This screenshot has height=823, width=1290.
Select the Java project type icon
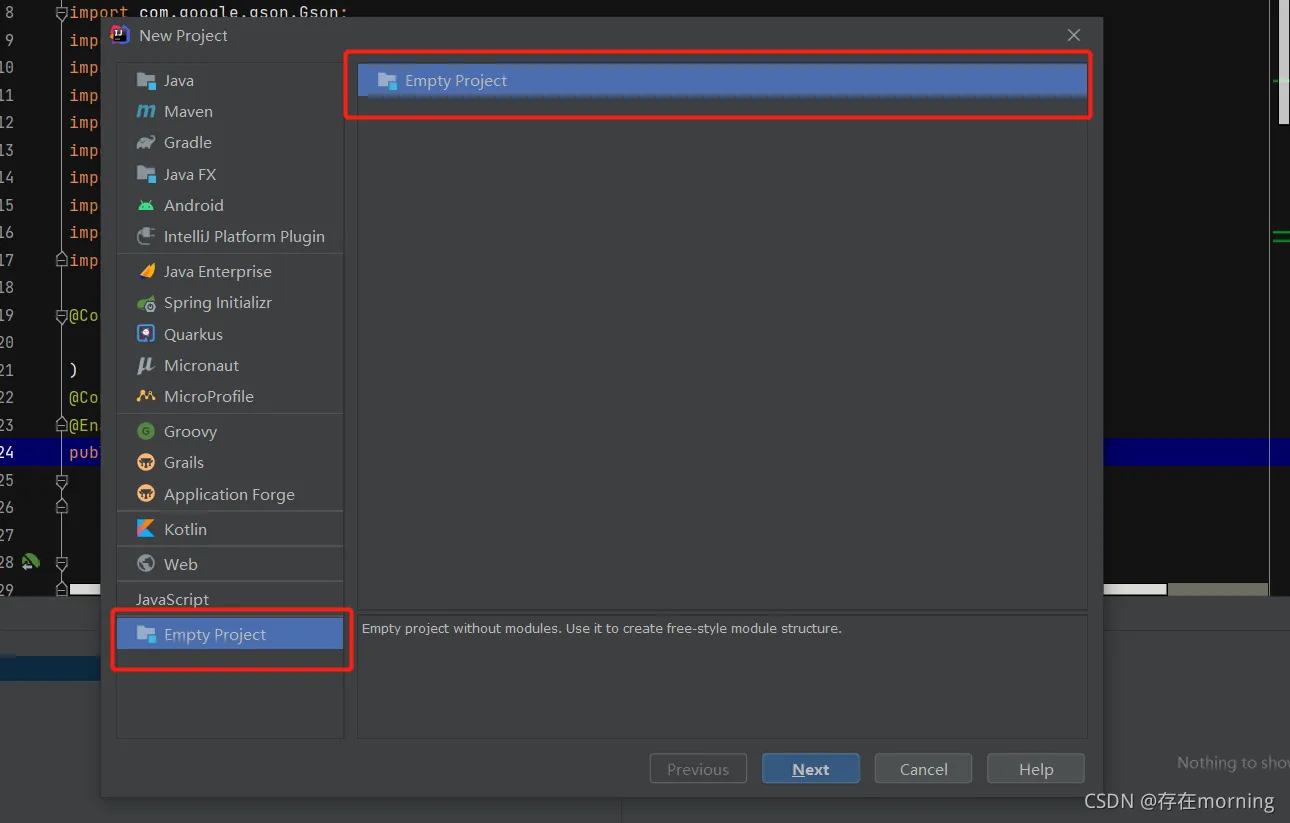(x=146, y=81)
